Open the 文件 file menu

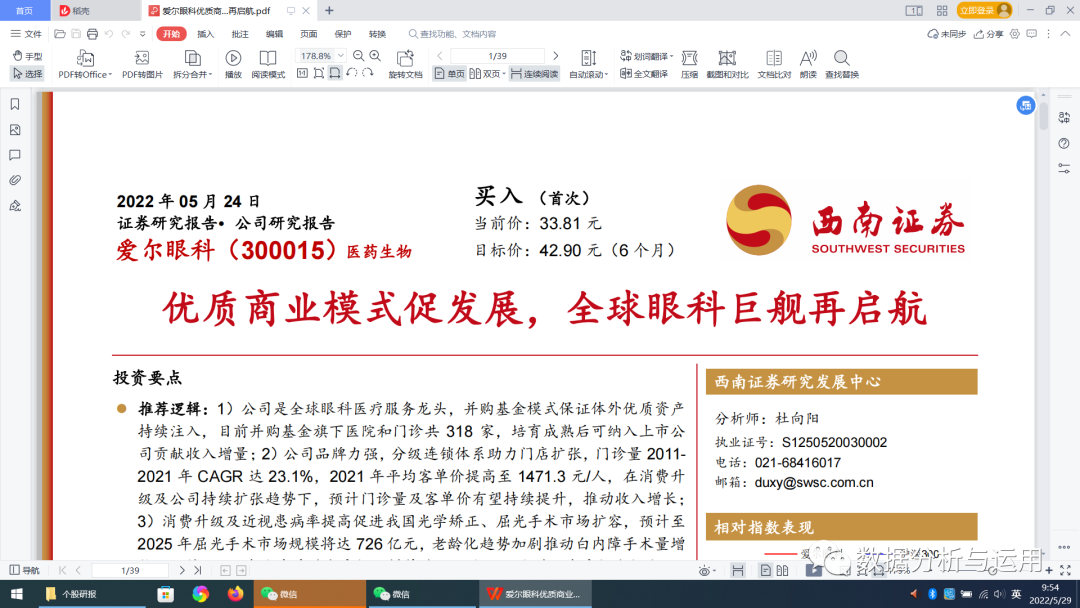click(x=26, y=34)
